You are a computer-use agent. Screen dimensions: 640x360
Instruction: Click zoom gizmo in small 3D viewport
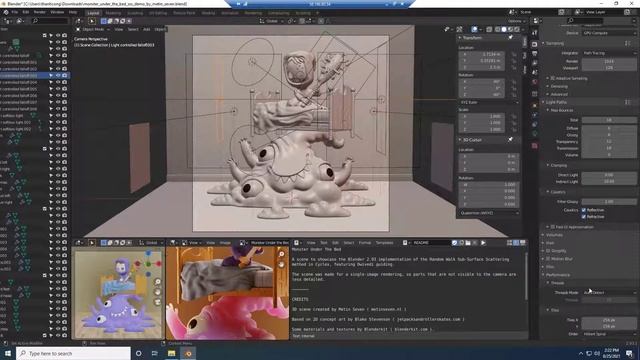click(x=158, y=282)
